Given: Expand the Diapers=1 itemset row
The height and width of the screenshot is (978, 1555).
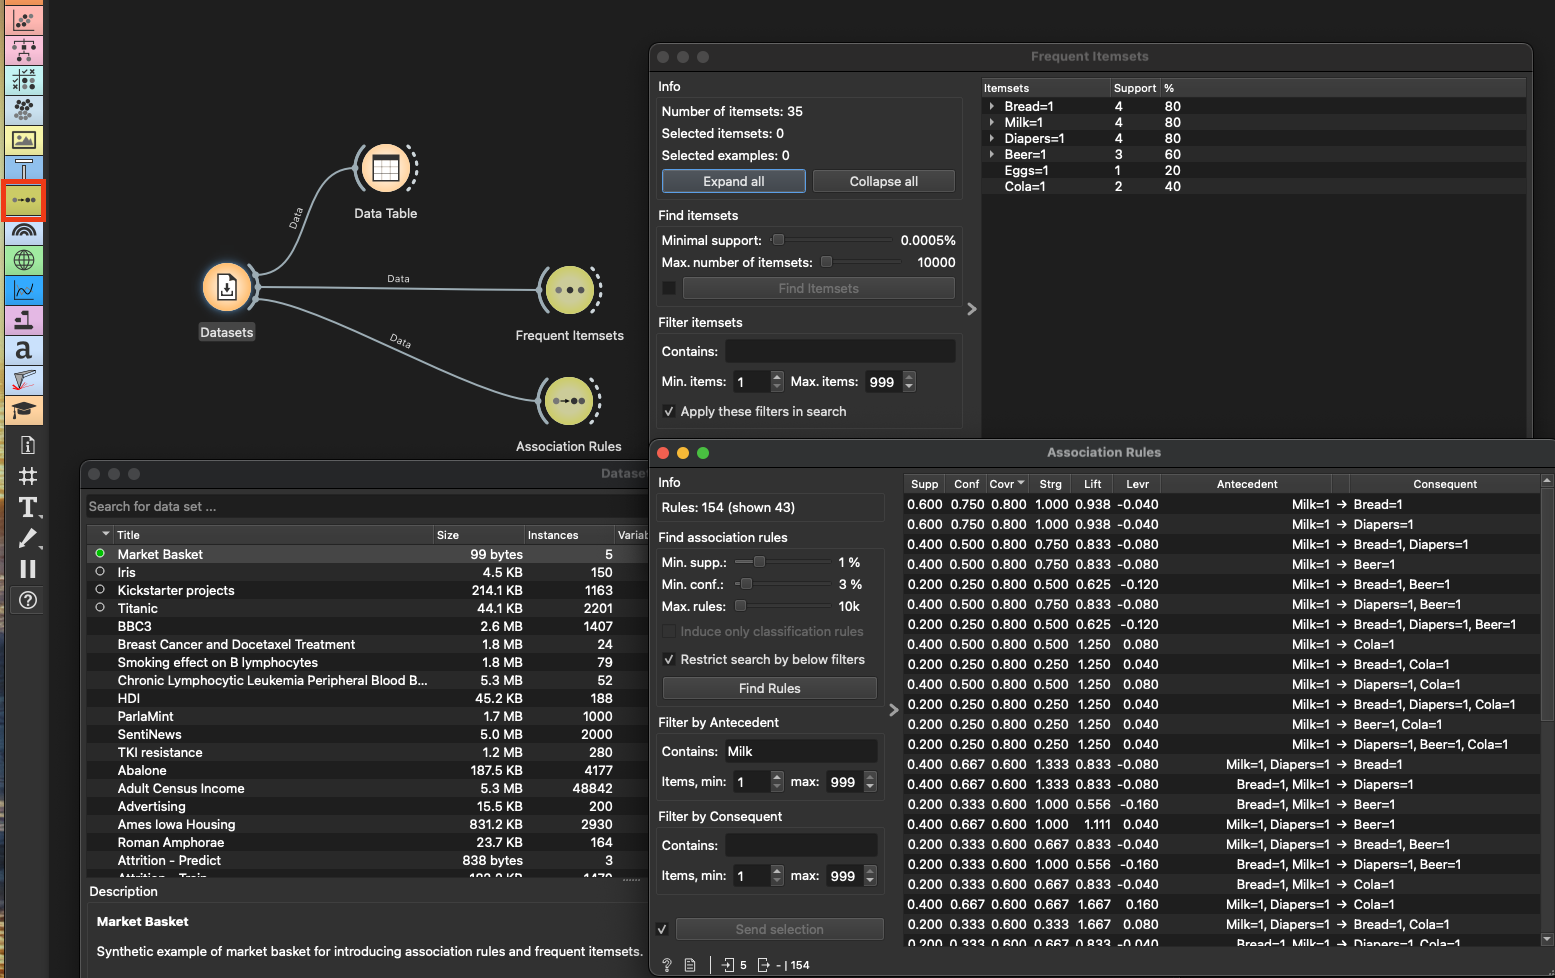Looking at the screenshot, I should (992, 139).
